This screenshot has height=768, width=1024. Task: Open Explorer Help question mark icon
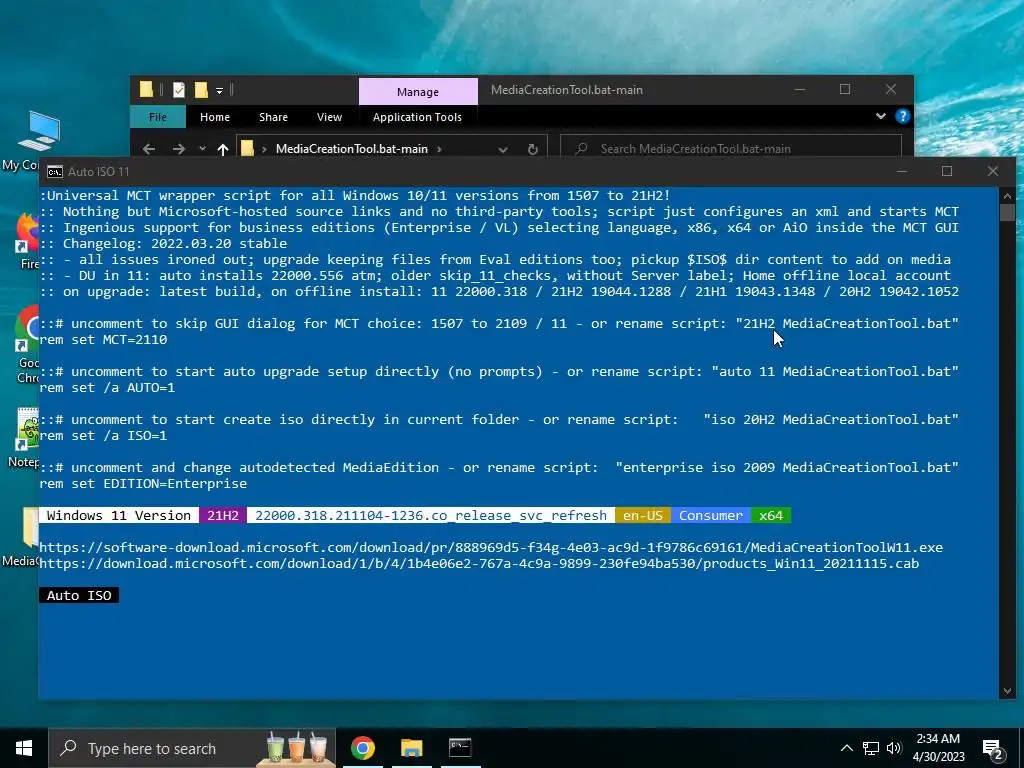click(903, 116)
